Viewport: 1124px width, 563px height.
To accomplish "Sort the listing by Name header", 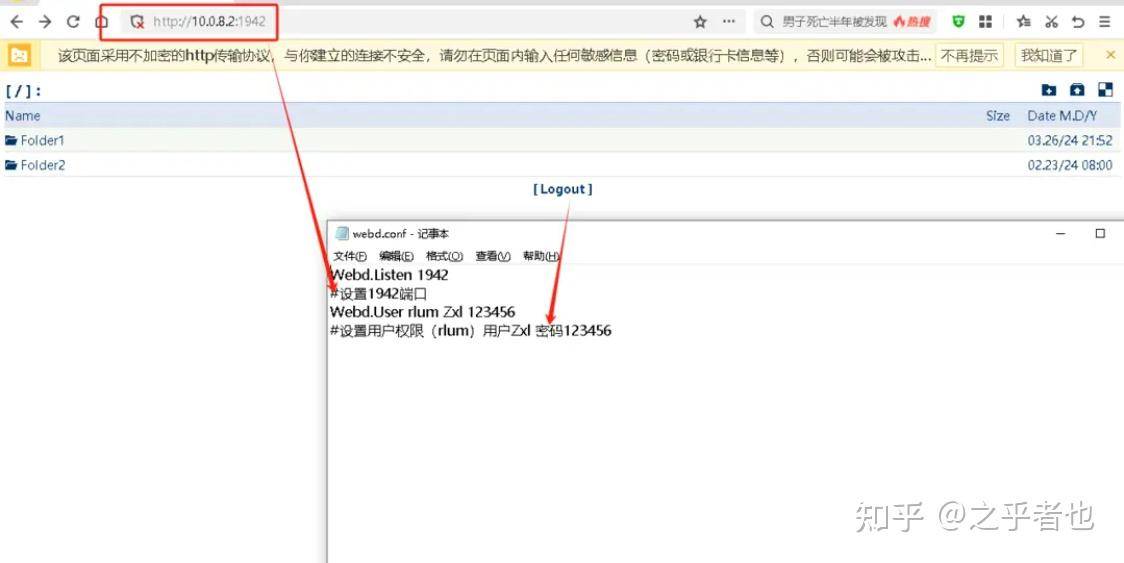I will (x=23, y=115).
